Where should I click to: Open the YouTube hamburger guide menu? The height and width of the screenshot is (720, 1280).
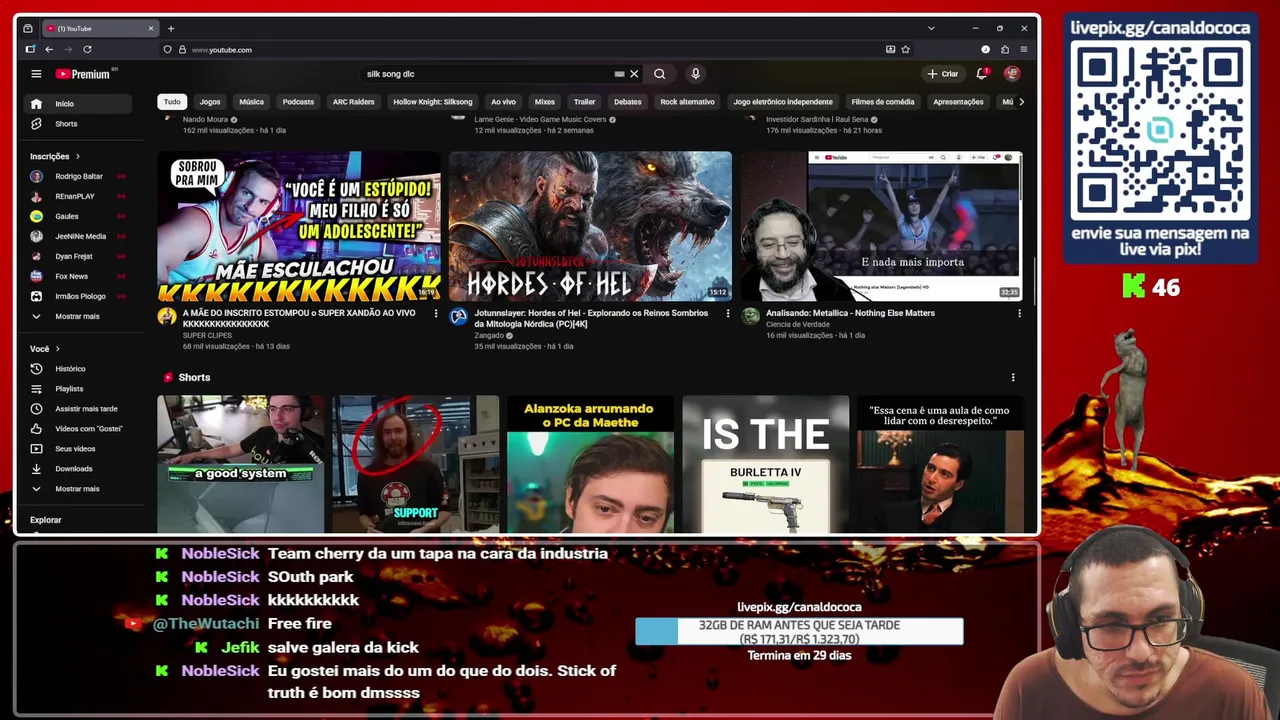(36, 74)
